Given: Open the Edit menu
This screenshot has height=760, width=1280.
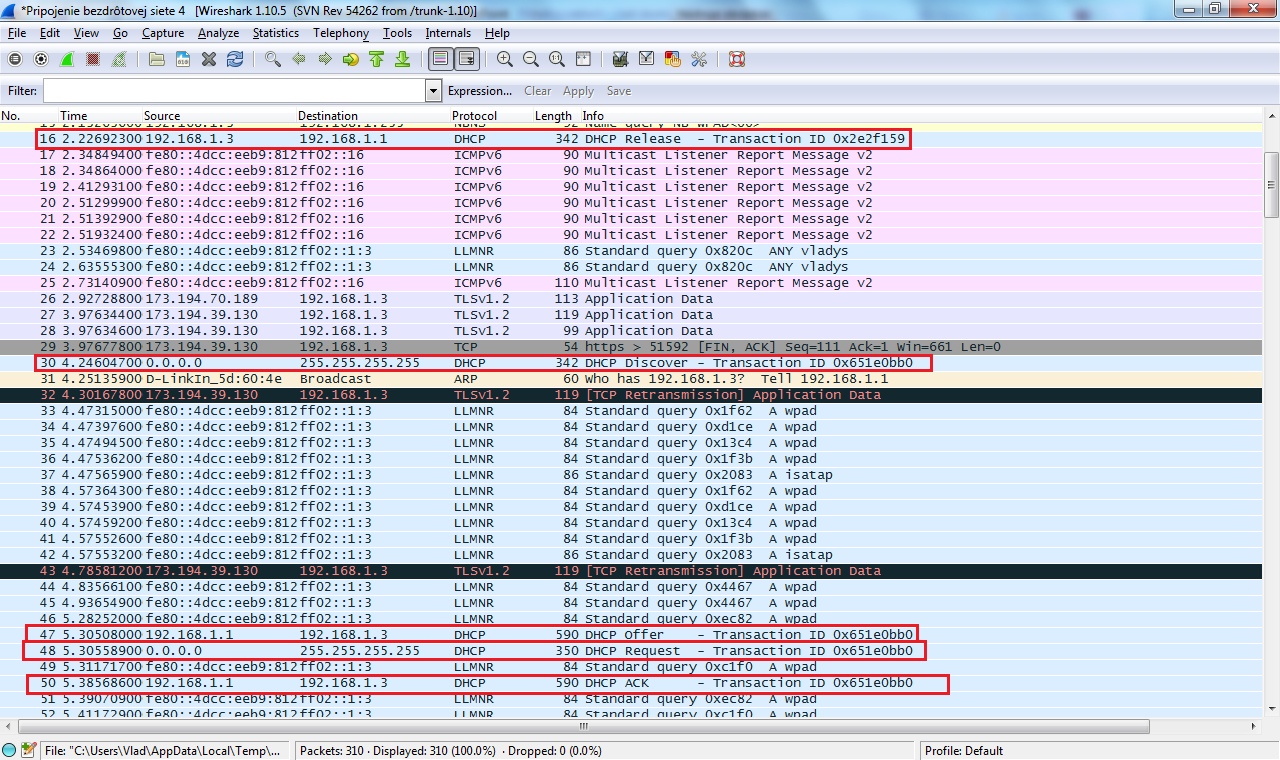Looking at the screenshot, I should coord(50,33).
